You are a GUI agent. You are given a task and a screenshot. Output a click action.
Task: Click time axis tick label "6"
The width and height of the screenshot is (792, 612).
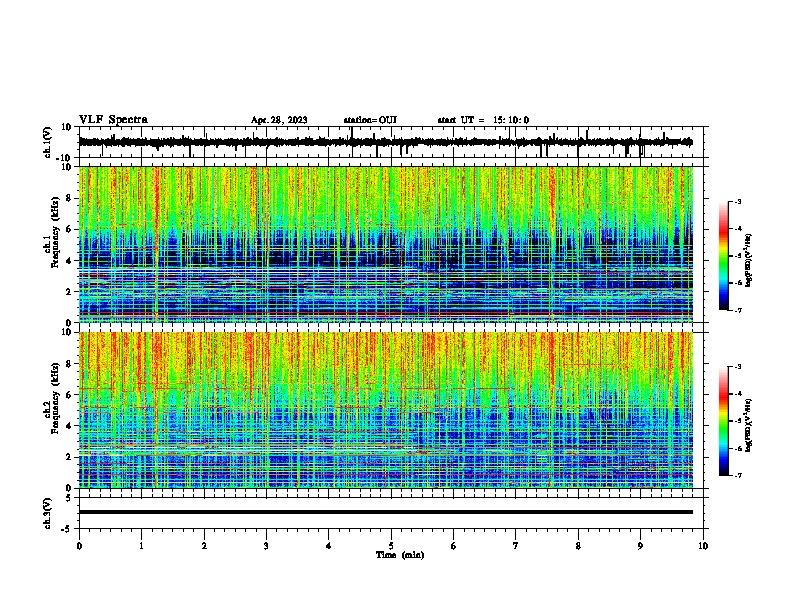click(x=454, y=546)
